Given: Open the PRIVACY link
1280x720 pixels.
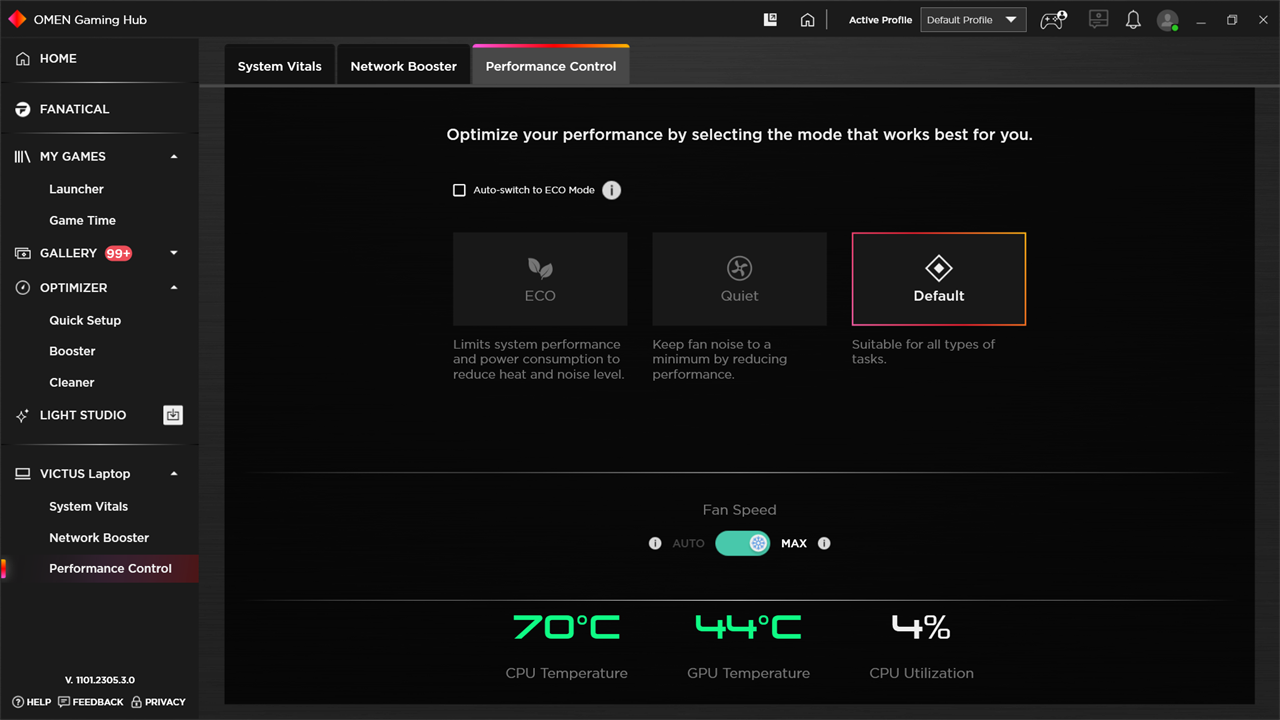Looking at the screenshot, I should pos(158,702).
